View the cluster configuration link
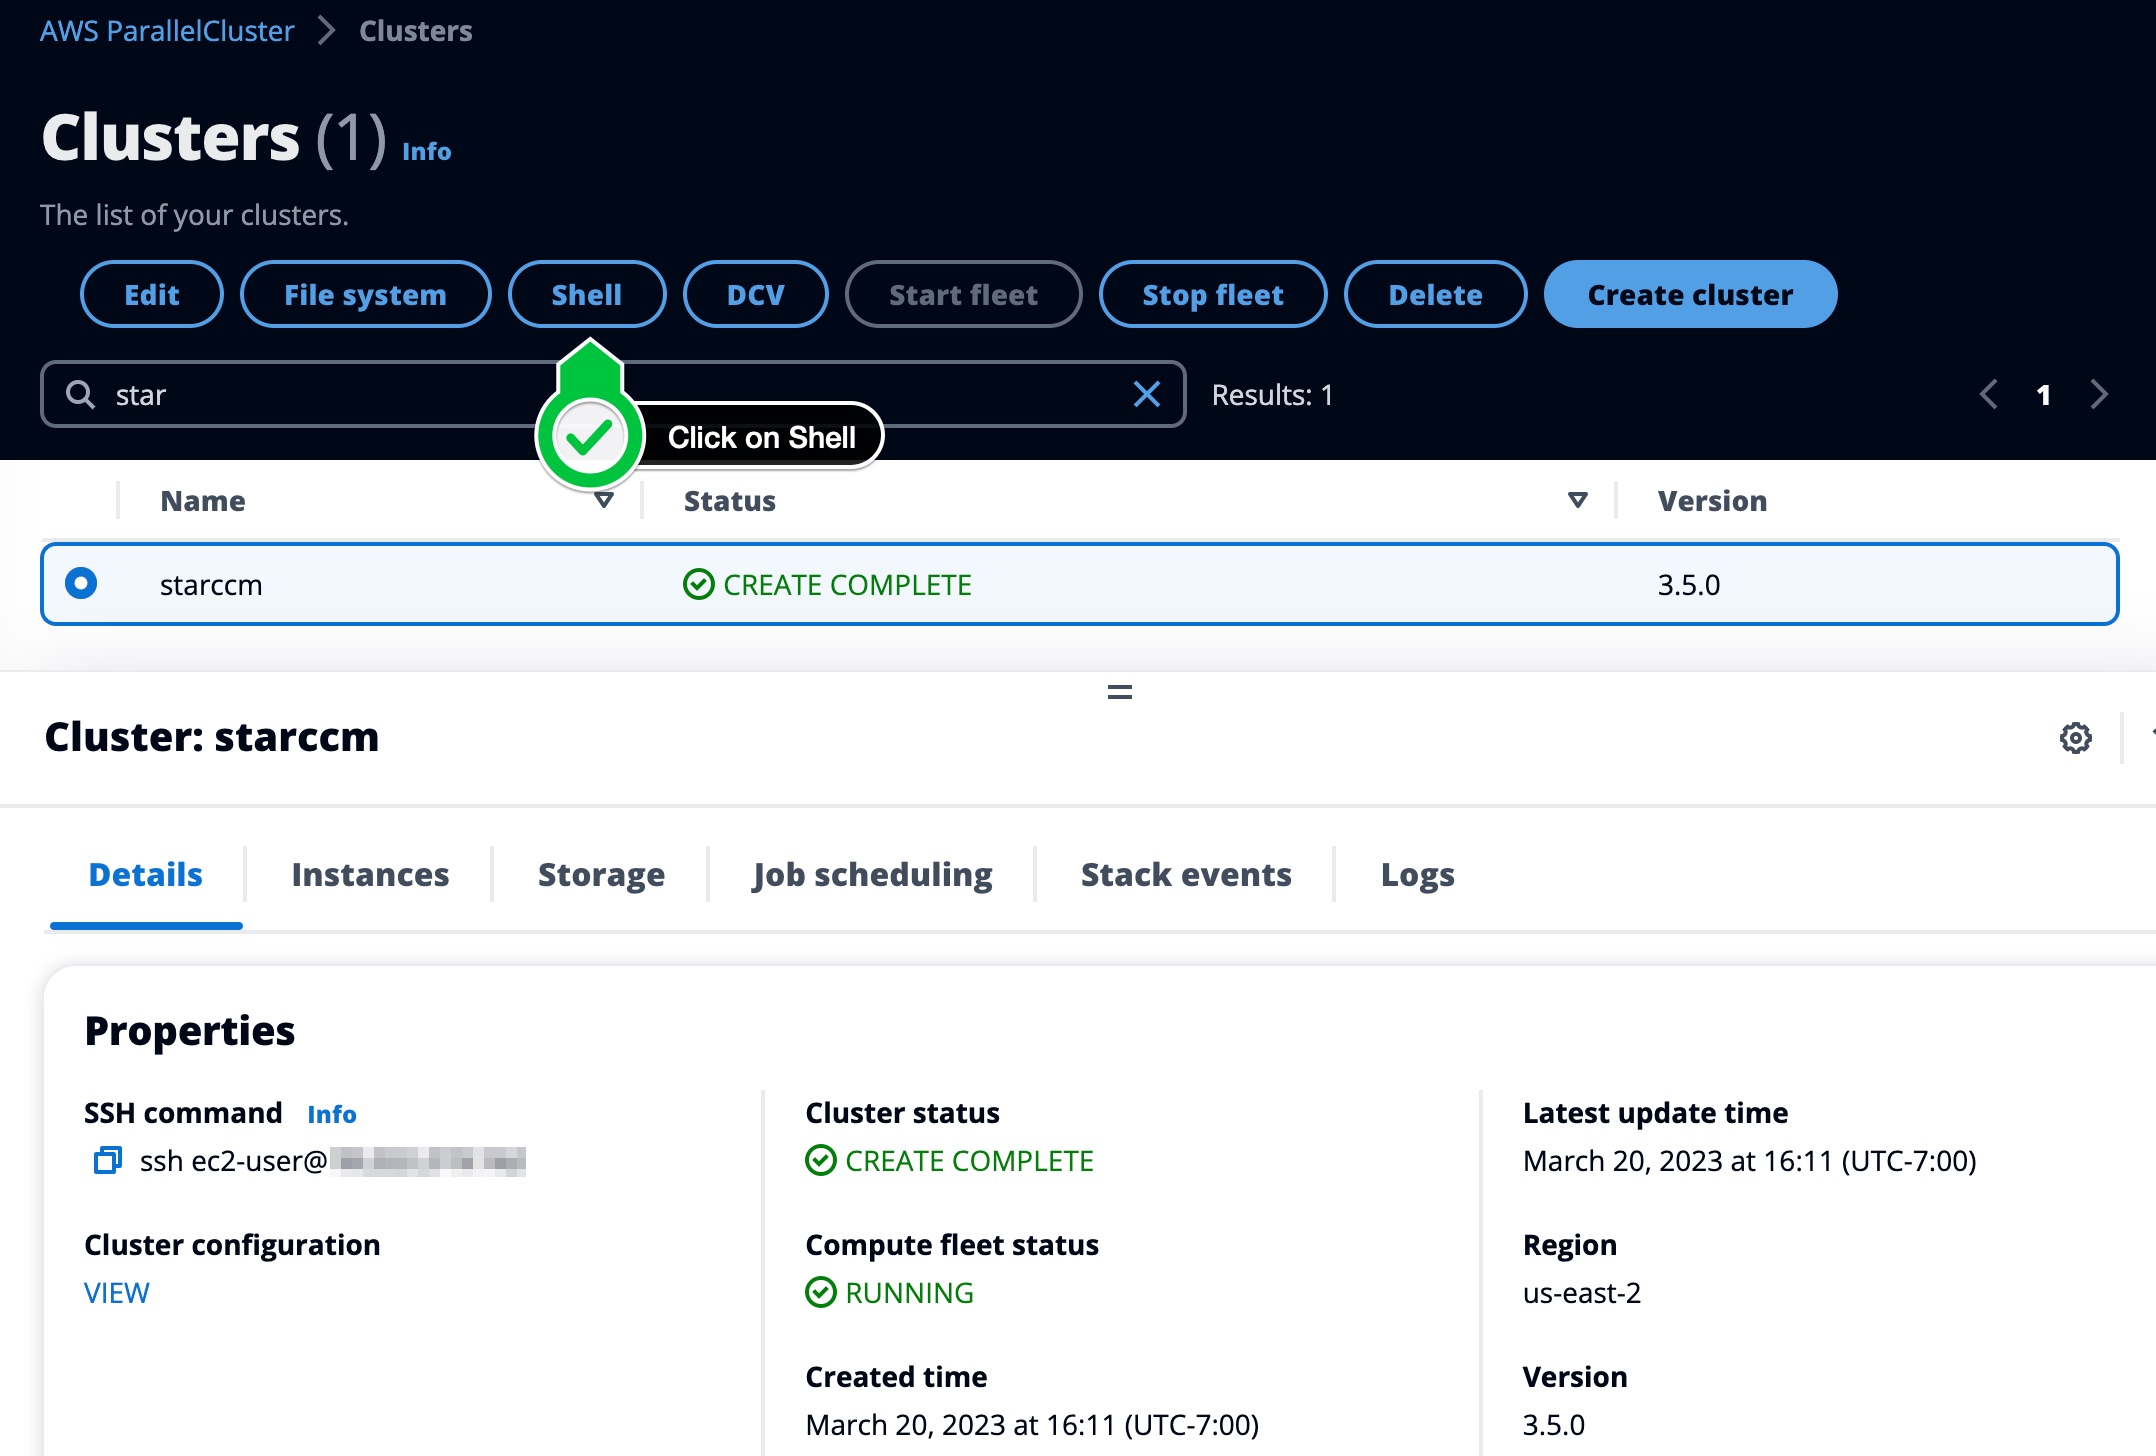The width and height of the screenshot is (2156, 1456). click(x=117, y=1292)
